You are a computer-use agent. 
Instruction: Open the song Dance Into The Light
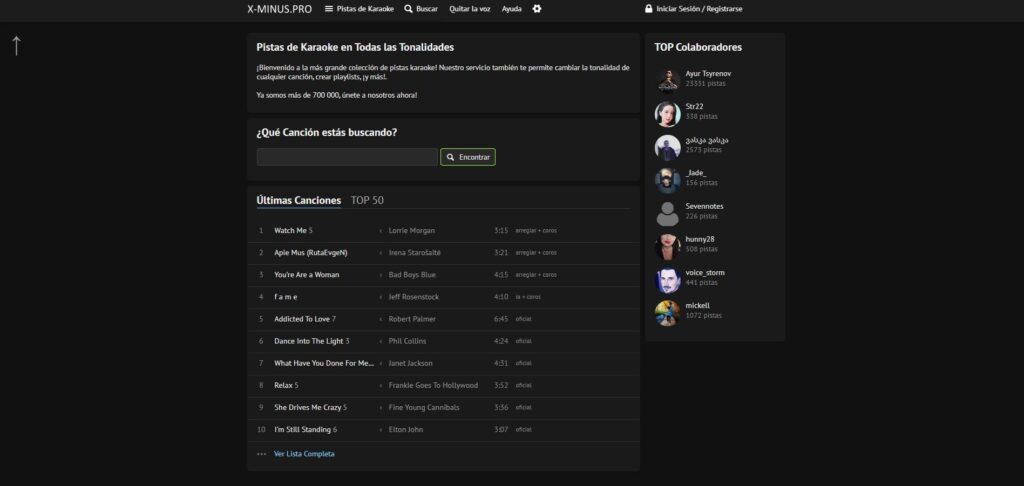[x=308, y=341]
